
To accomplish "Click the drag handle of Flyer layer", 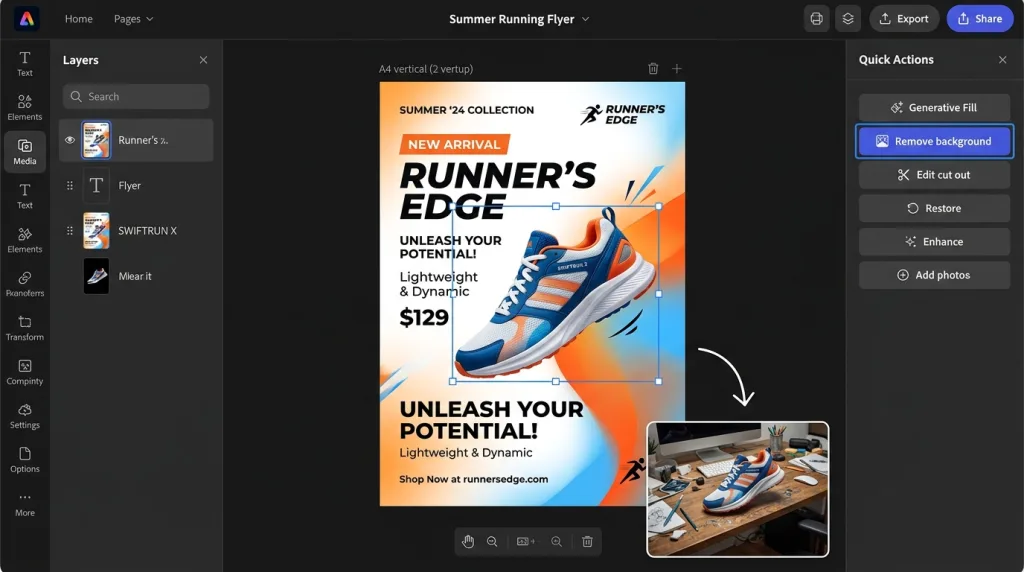I will 70,185.
